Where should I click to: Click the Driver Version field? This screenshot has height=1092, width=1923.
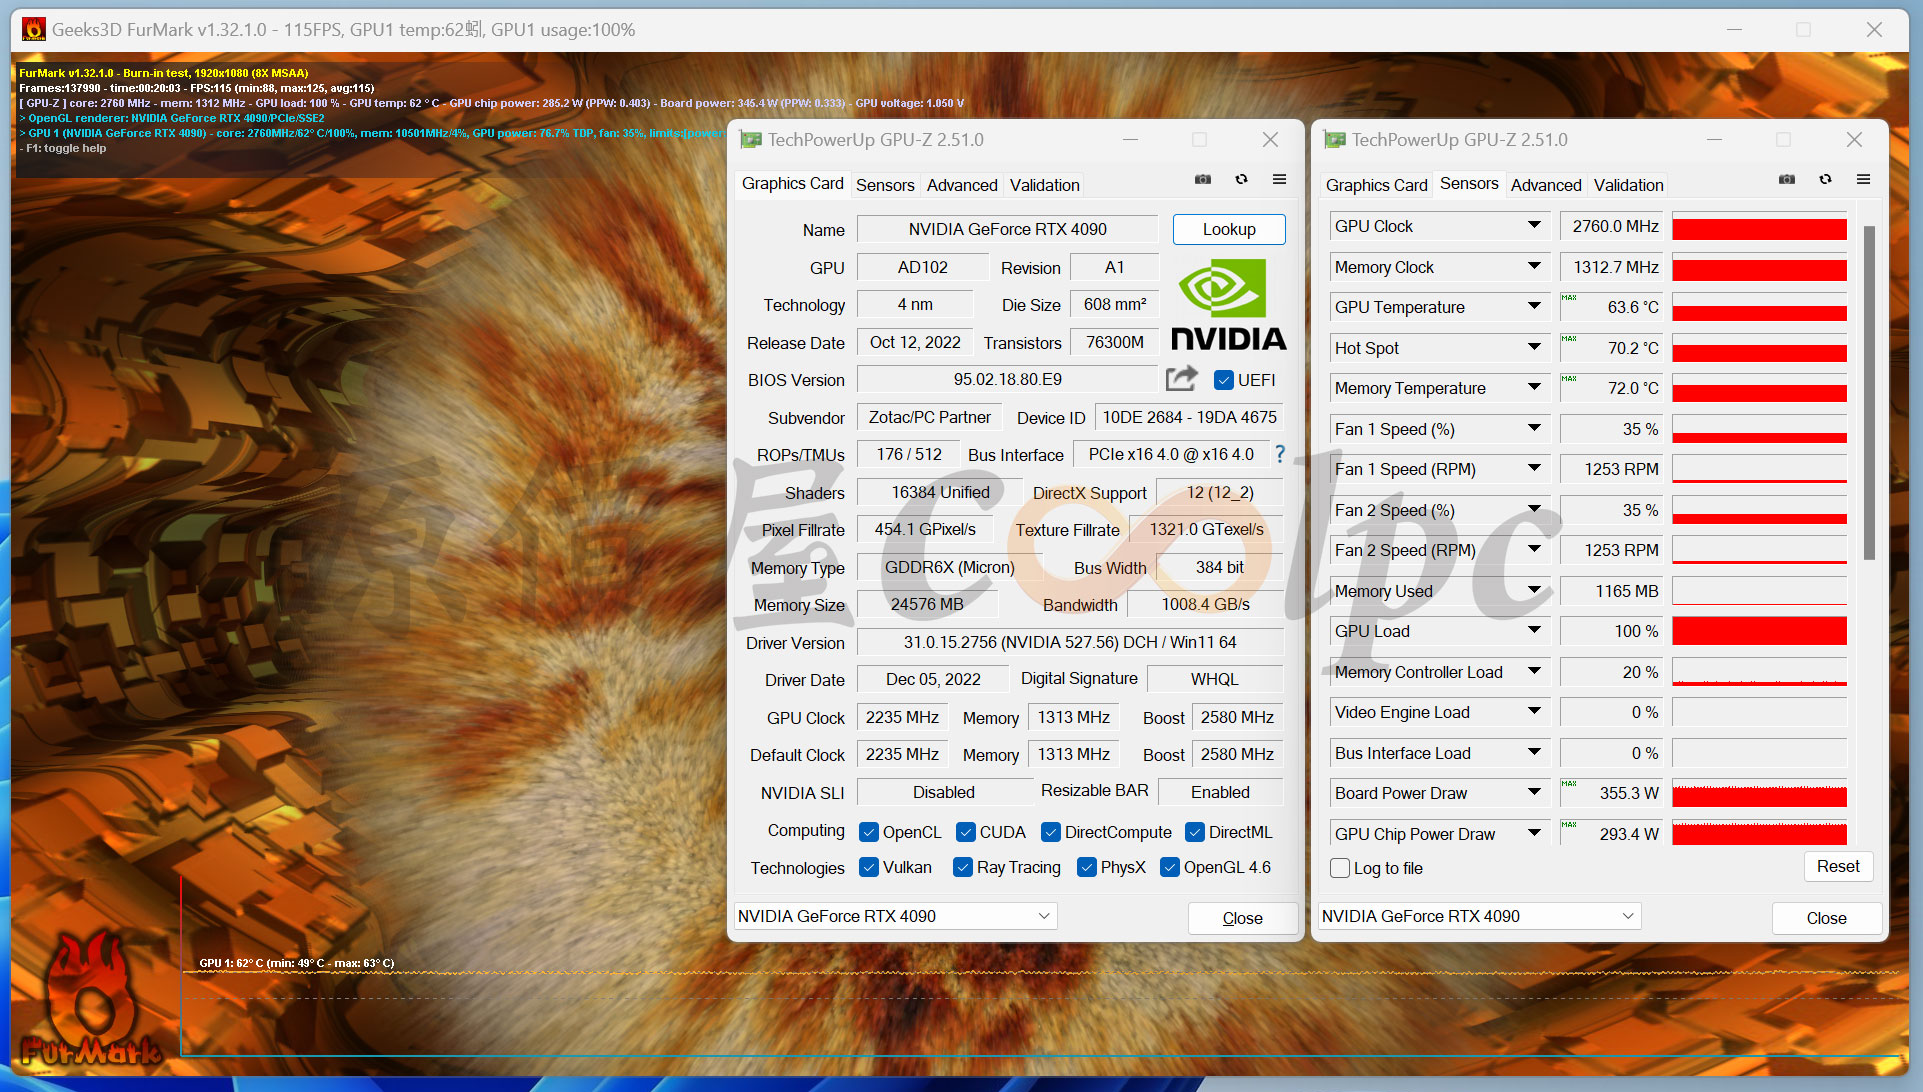[1070, 642]
